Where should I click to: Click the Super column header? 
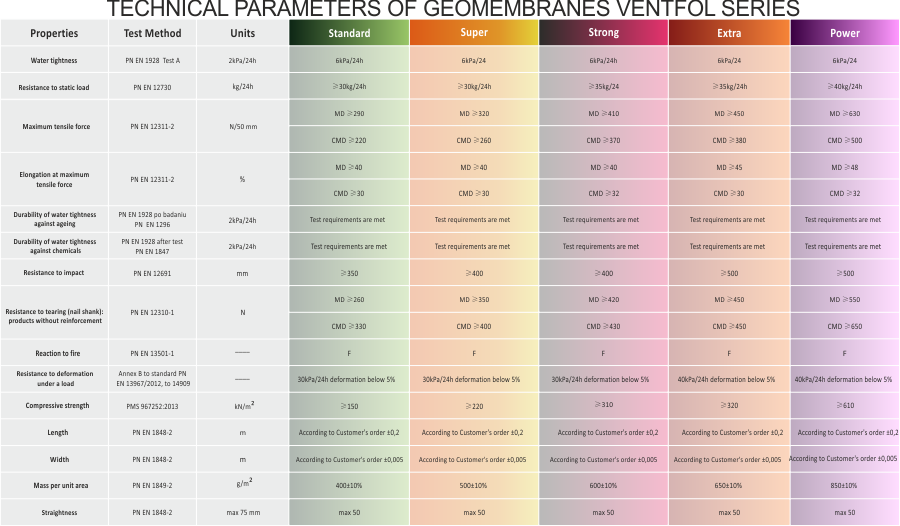tap(474, 33)
